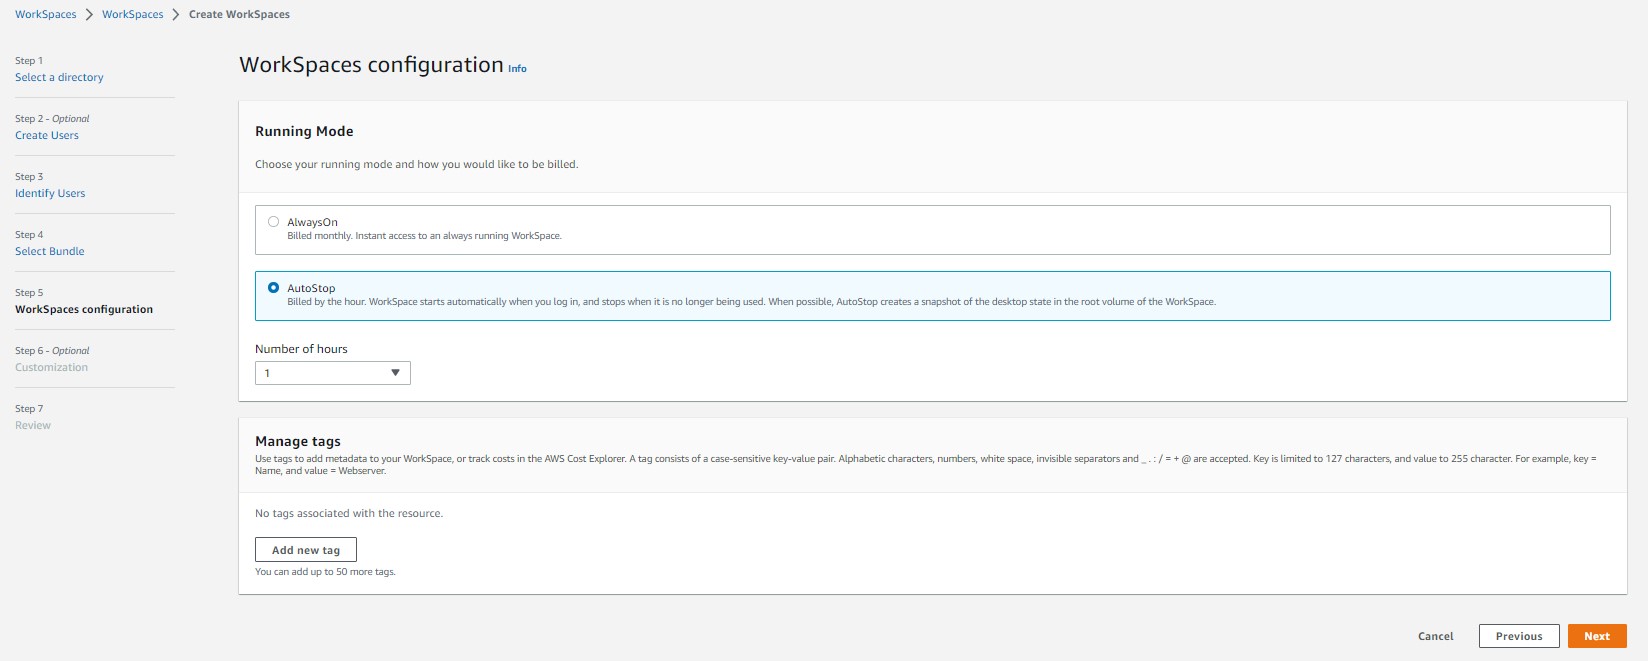Select the AlwaysOn running mode radio button
Screen dimensions: 1648x661
pyautogui.click(x=273, y=222)
